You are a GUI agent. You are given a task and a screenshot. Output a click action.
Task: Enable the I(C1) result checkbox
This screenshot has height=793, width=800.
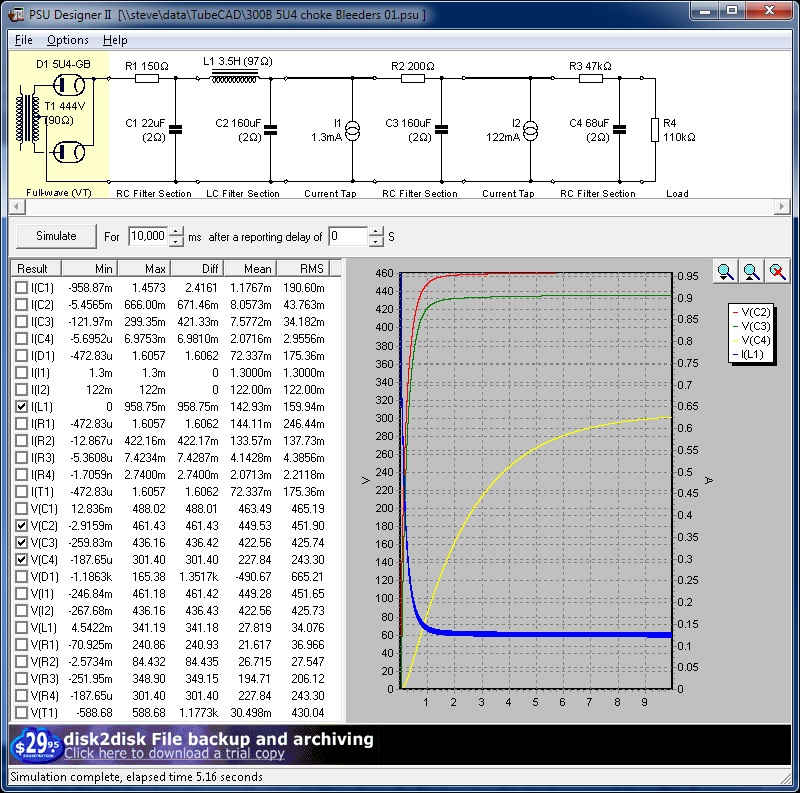click(22, 288)
